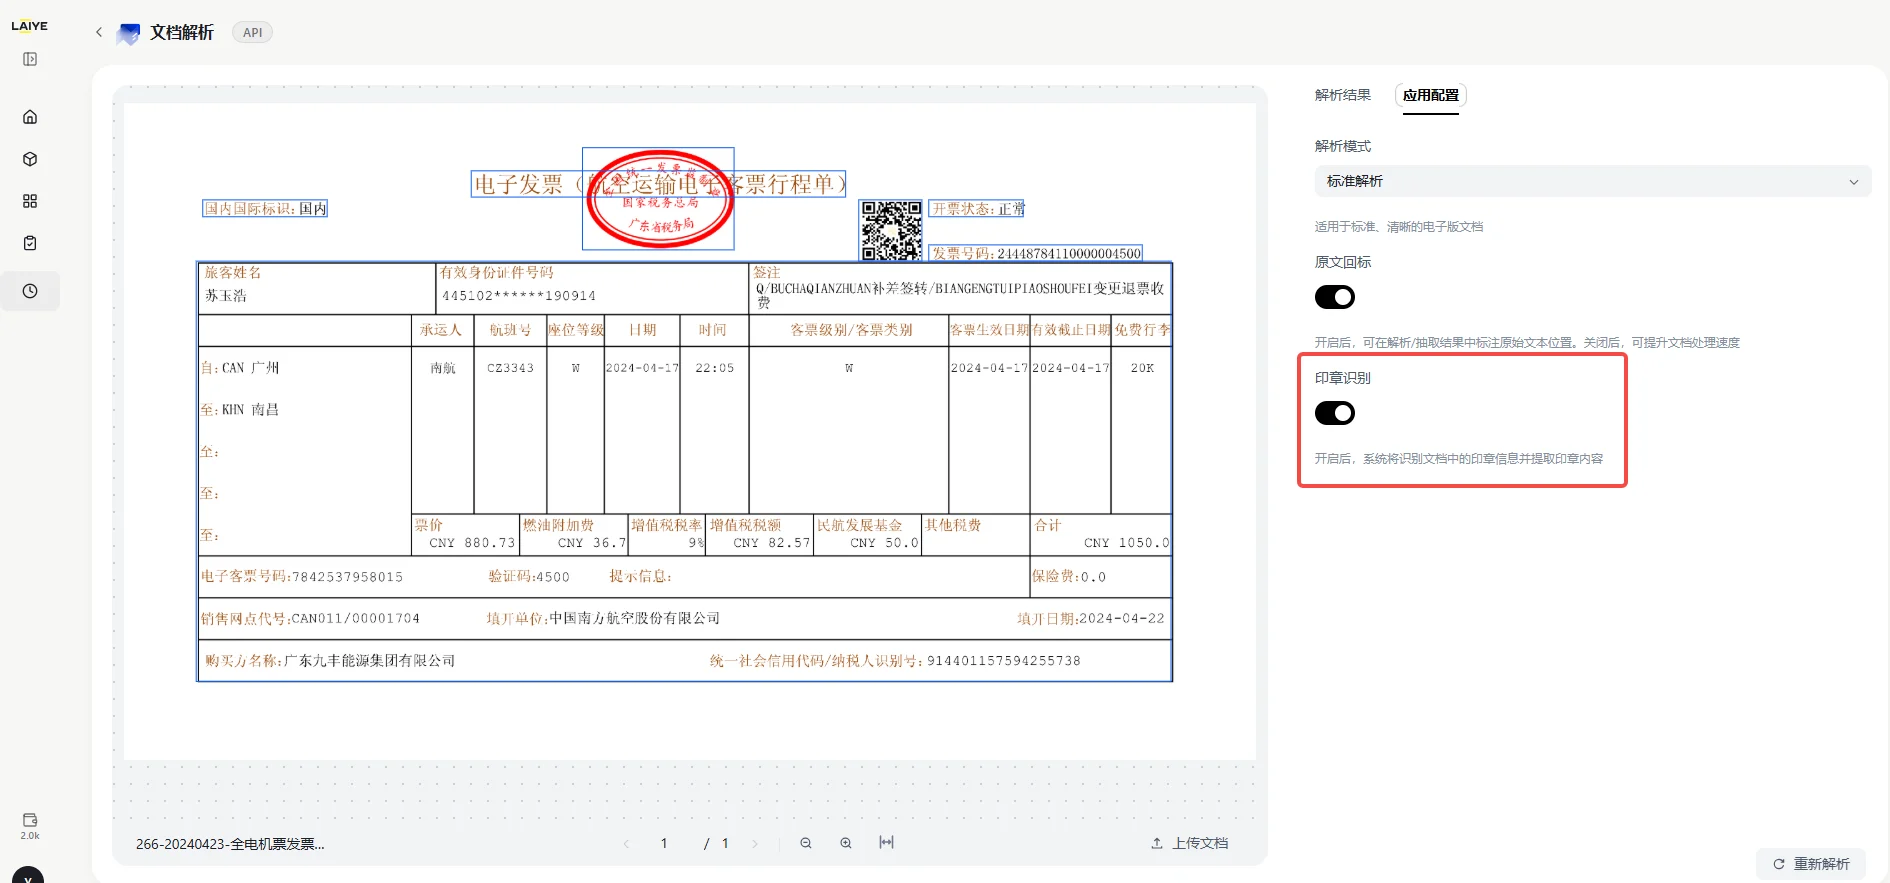Click 验证码:4500 text
The image size is (1890, 883).
click(529, 577)
